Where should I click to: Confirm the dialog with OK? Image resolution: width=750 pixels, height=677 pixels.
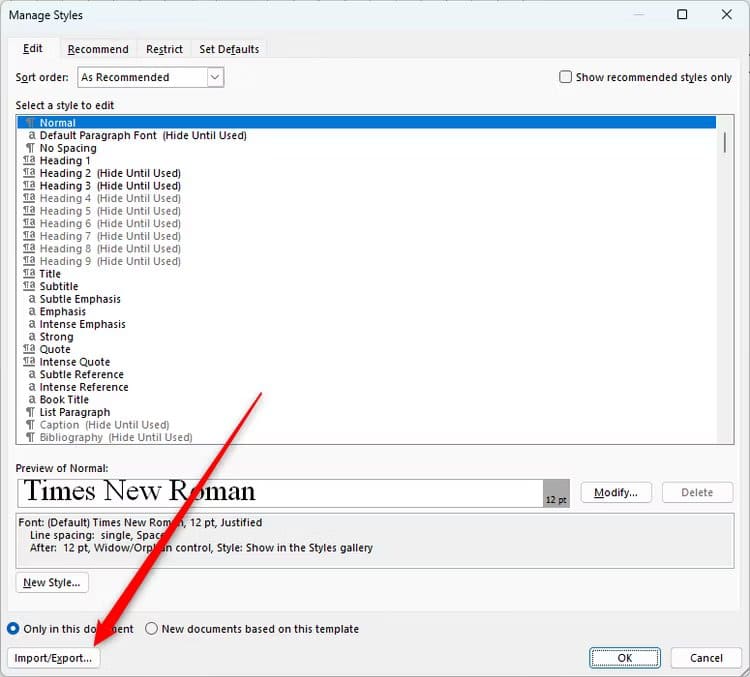point(624,658)
